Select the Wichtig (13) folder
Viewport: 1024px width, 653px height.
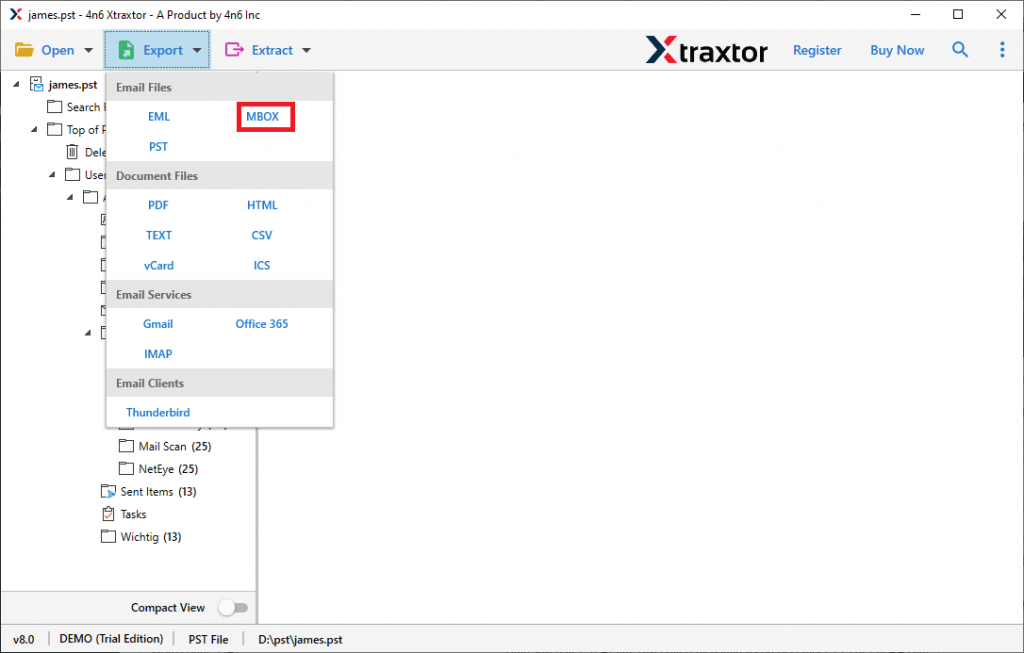[151, 536]
